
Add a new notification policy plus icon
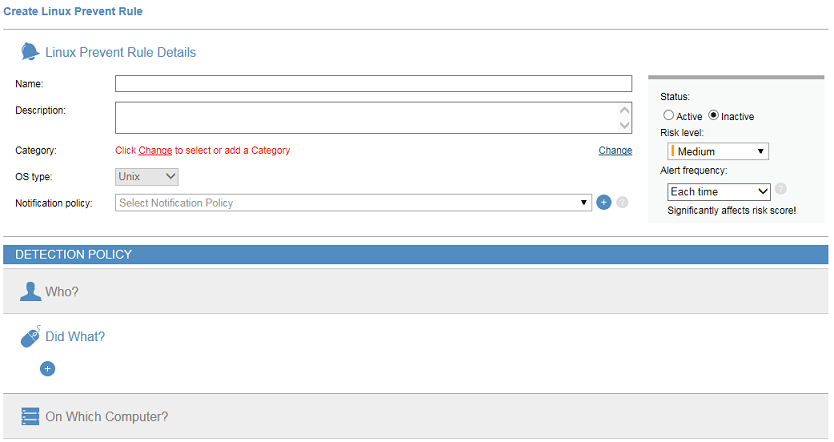[x=603, y=203]
